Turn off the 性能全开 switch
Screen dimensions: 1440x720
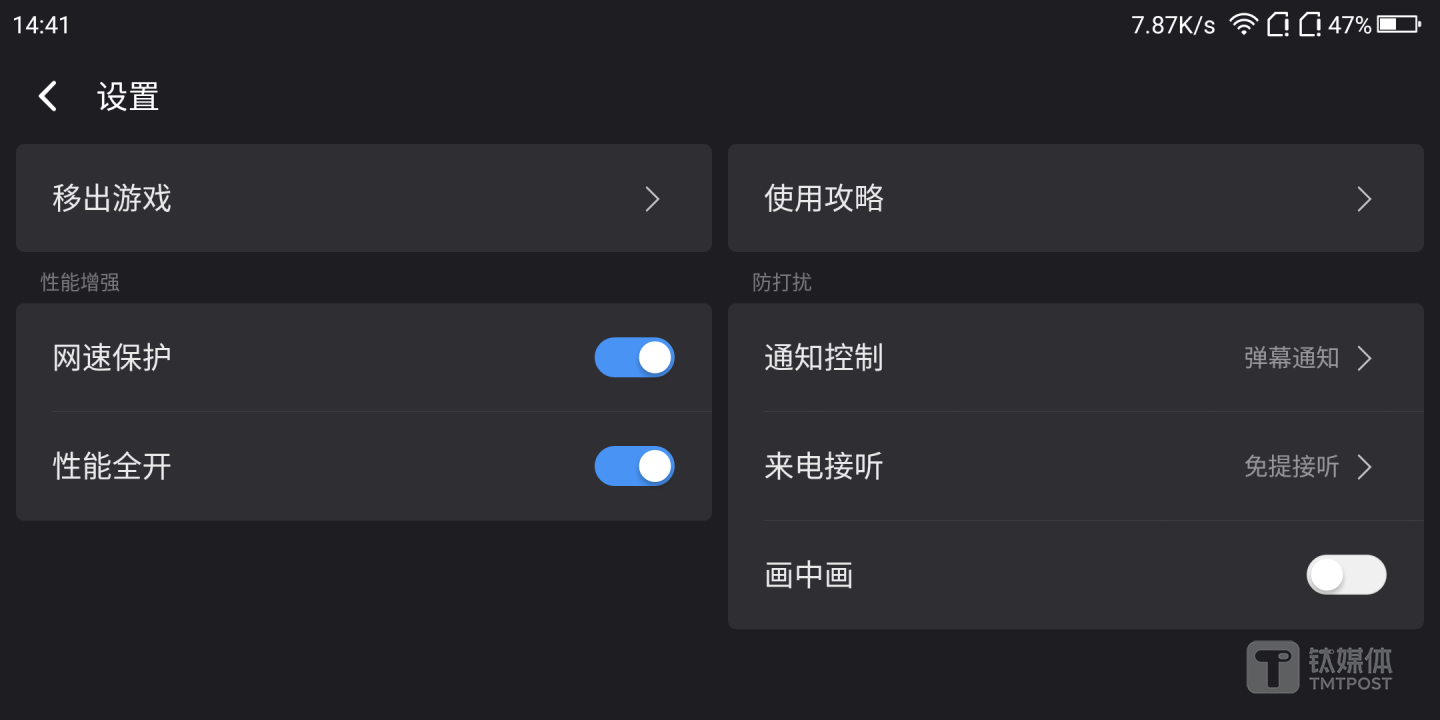(x=635, y=466)
